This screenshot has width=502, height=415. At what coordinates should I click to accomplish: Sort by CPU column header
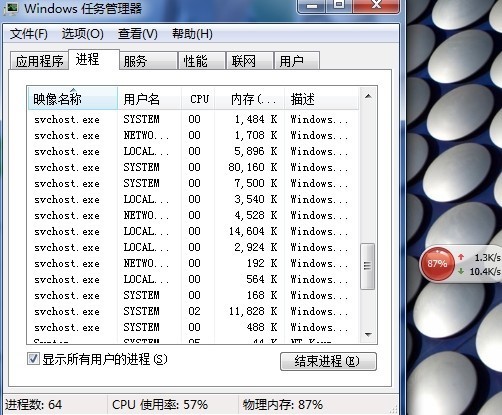(x=198, y=99)
